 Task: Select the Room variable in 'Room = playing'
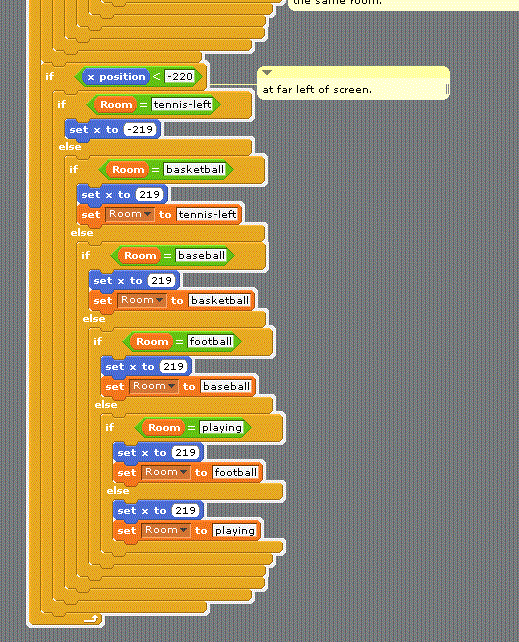164,427
